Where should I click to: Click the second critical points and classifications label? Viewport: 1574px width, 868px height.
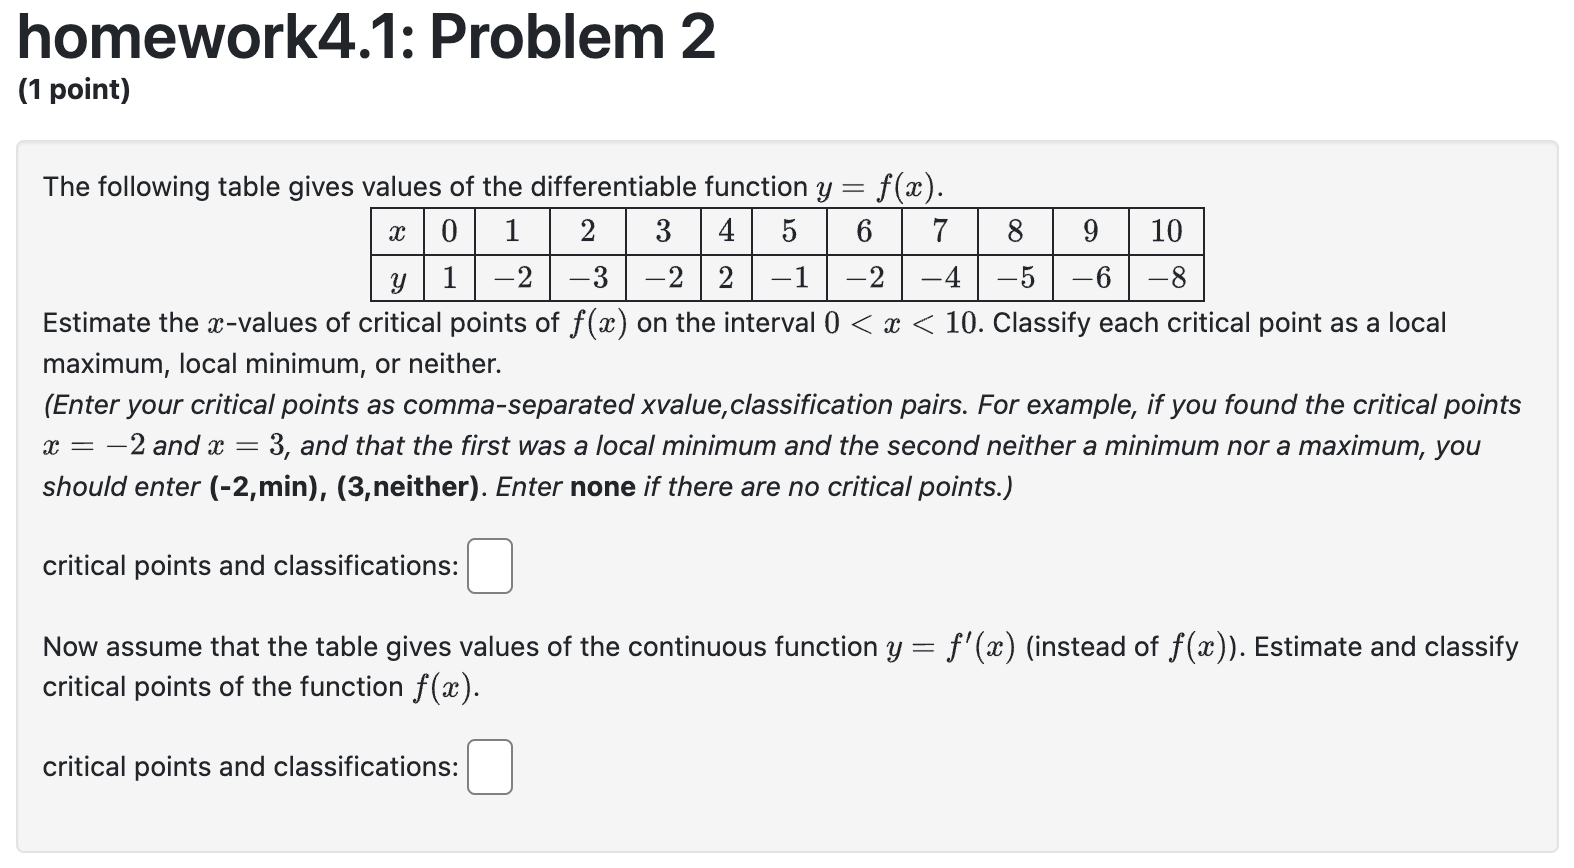pos(251,768)
